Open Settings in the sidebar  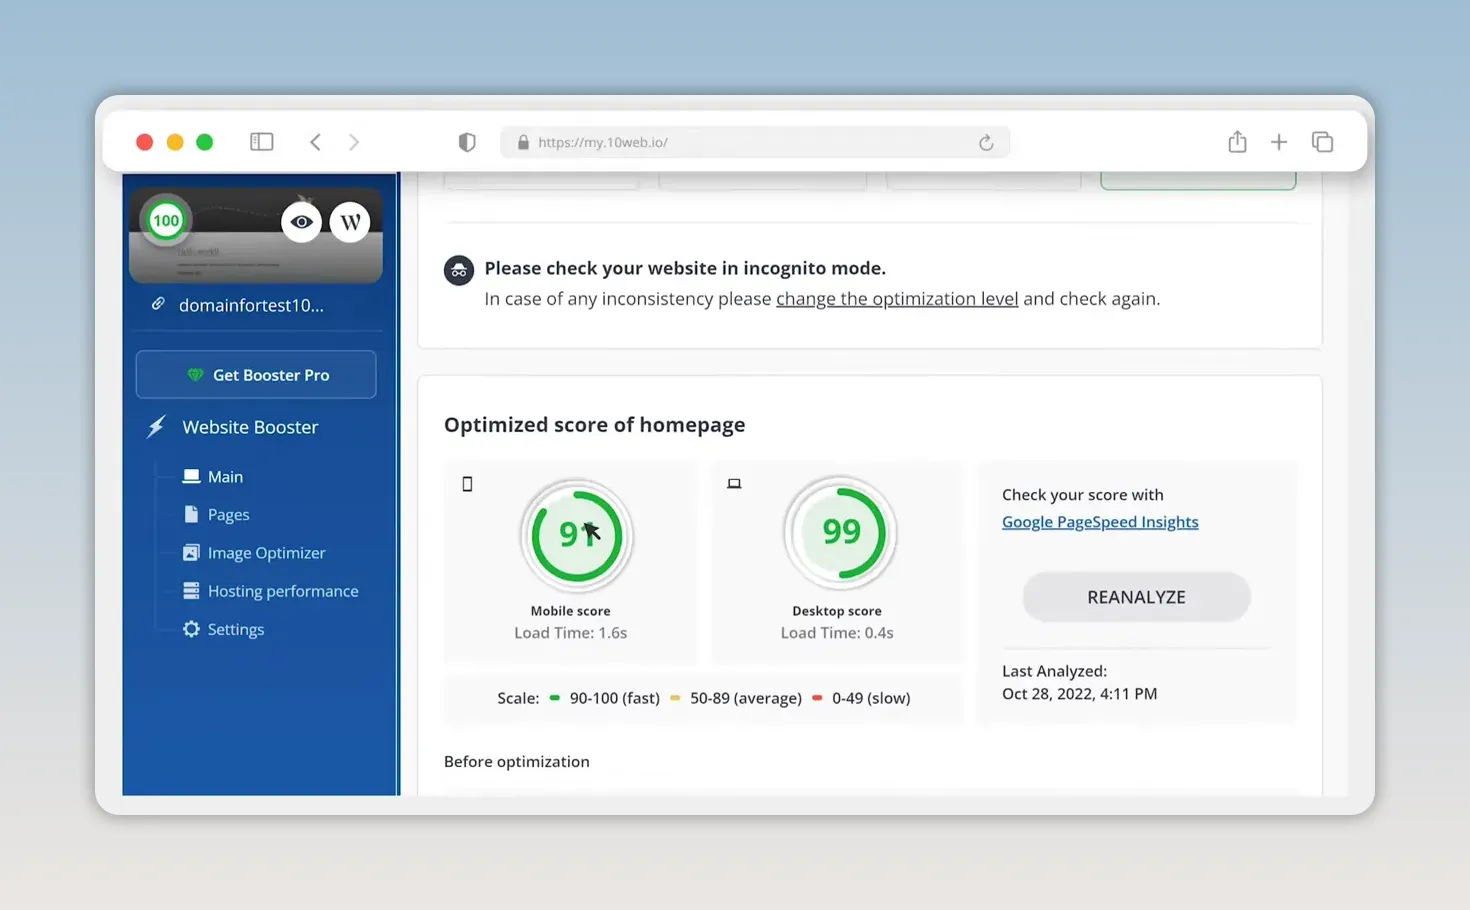236,629
